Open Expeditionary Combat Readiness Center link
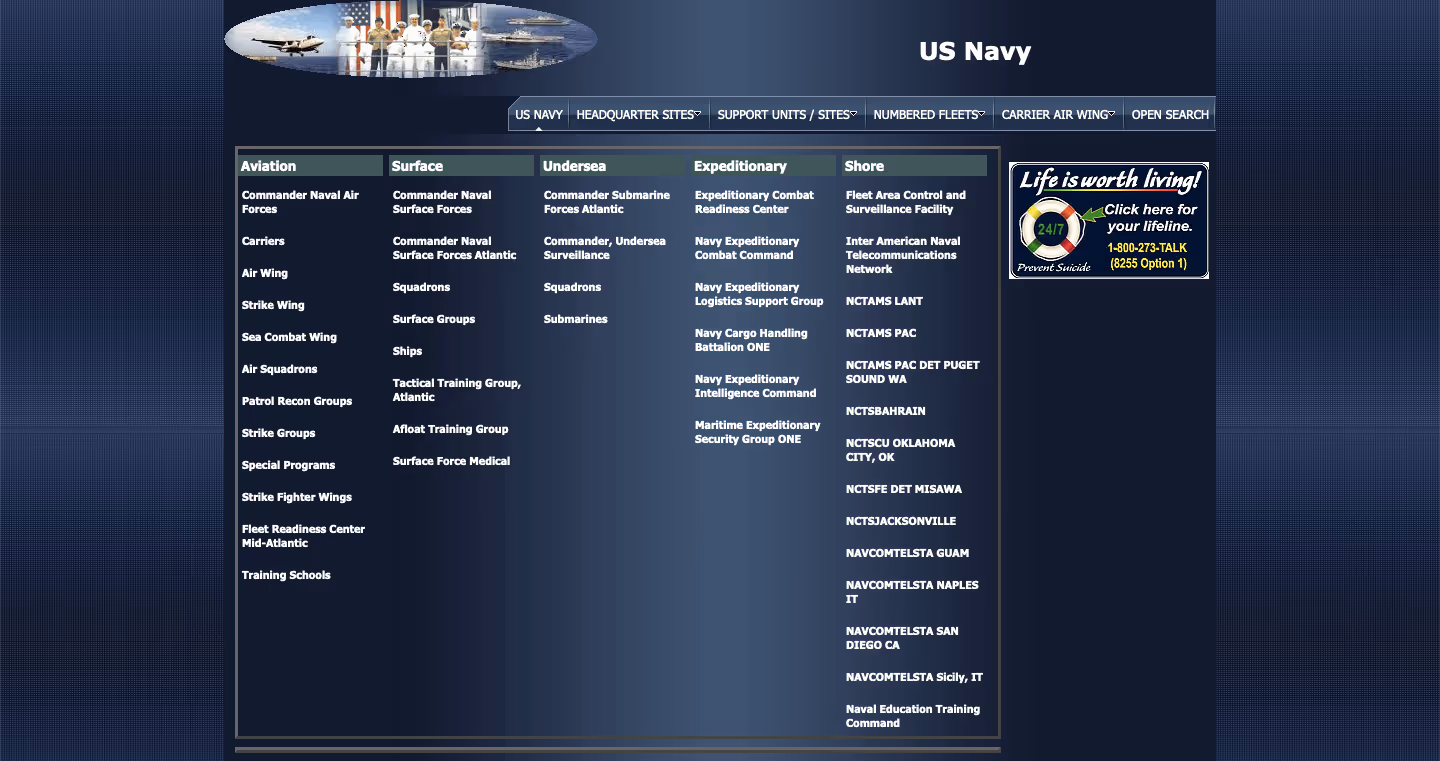This screenshot has width=1440, height=761. pos(755,202)
